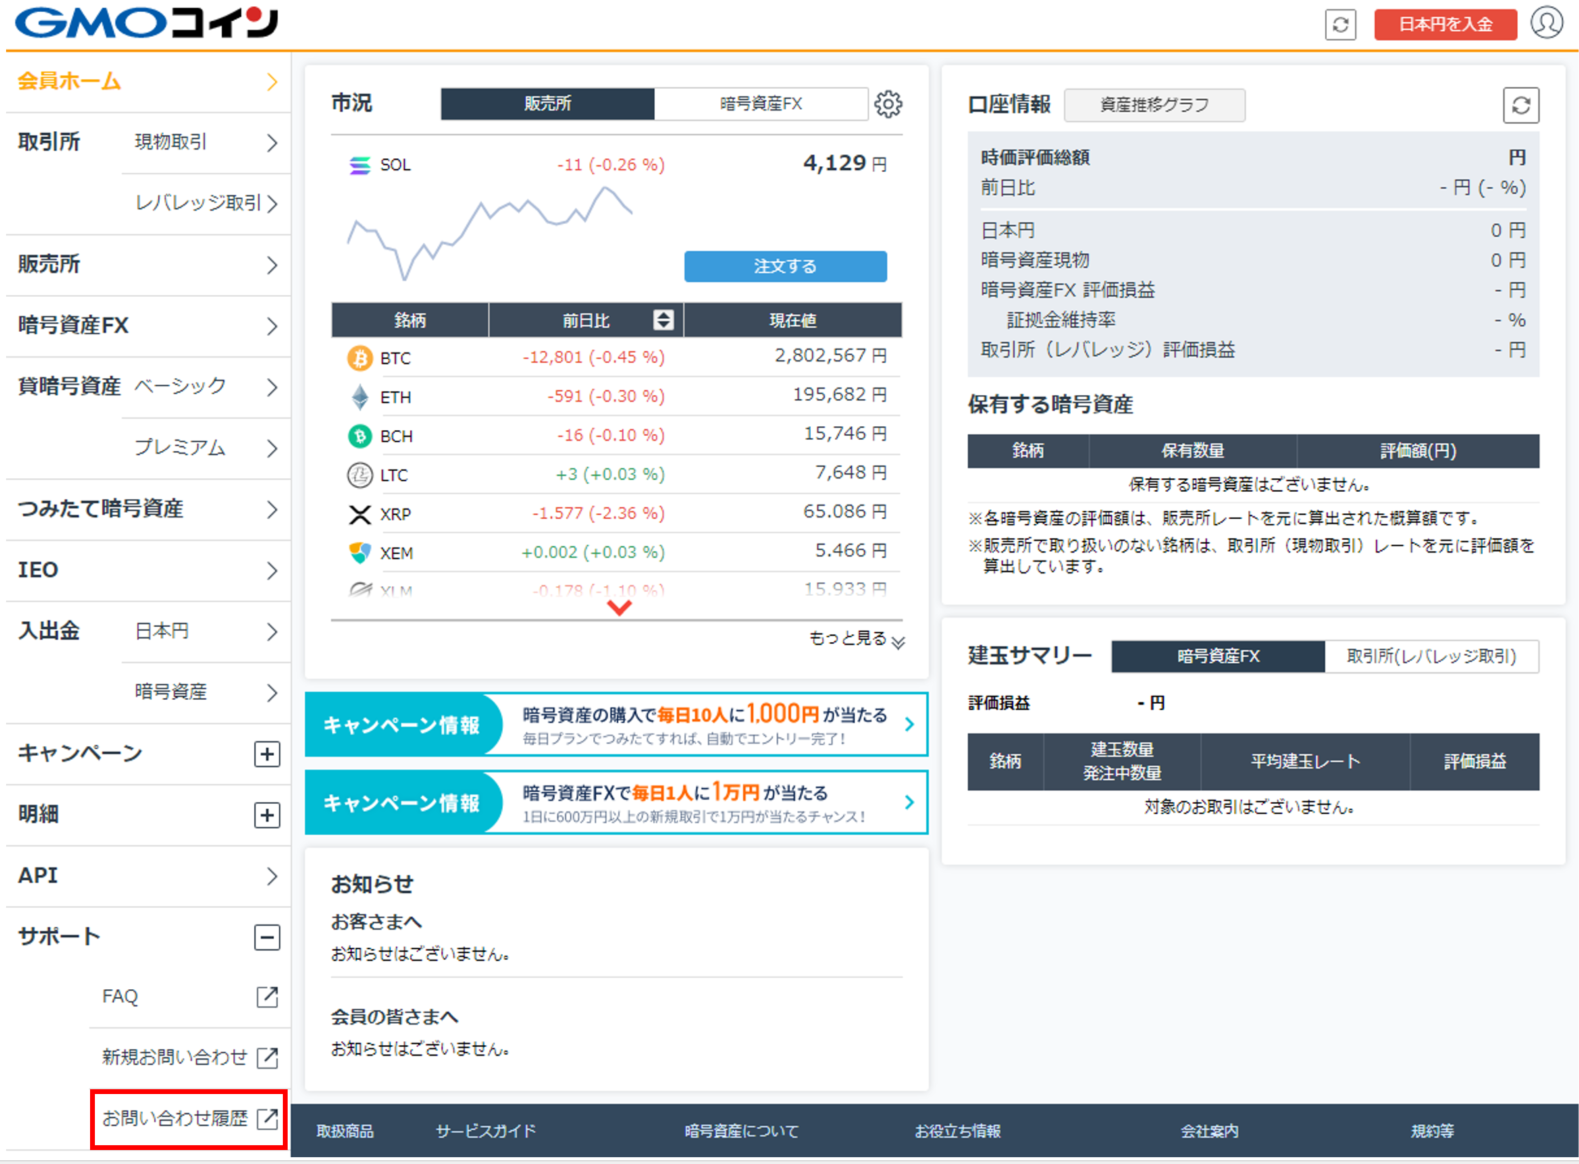Click the BTC coin icon

tap(359, 358)
